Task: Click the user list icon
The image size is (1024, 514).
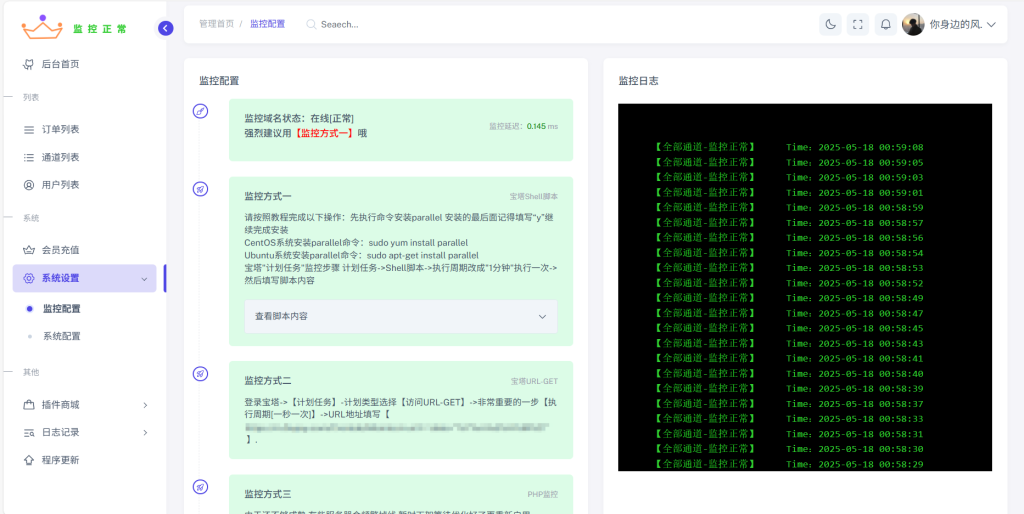Action: click(29, 185)
